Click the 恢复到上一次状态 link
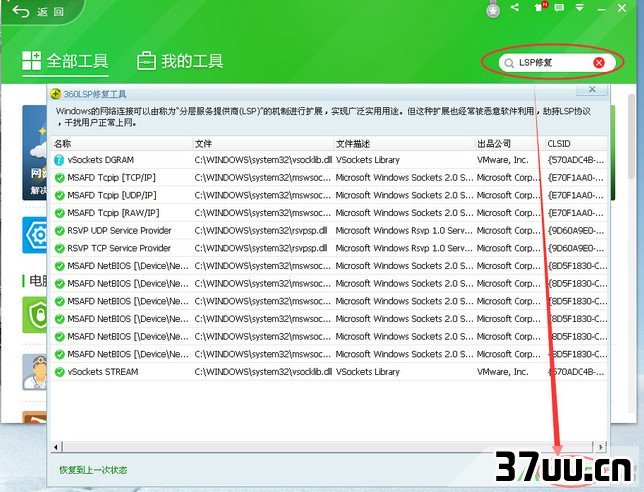The width and height of the screenshot is (644, 492). coord(93,470)
